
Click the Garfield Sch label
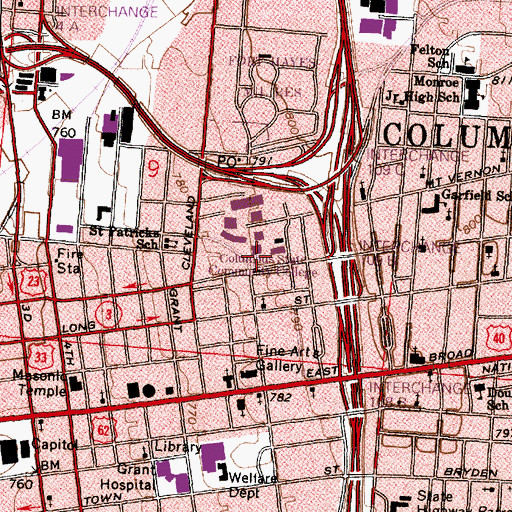pos(476,195)
